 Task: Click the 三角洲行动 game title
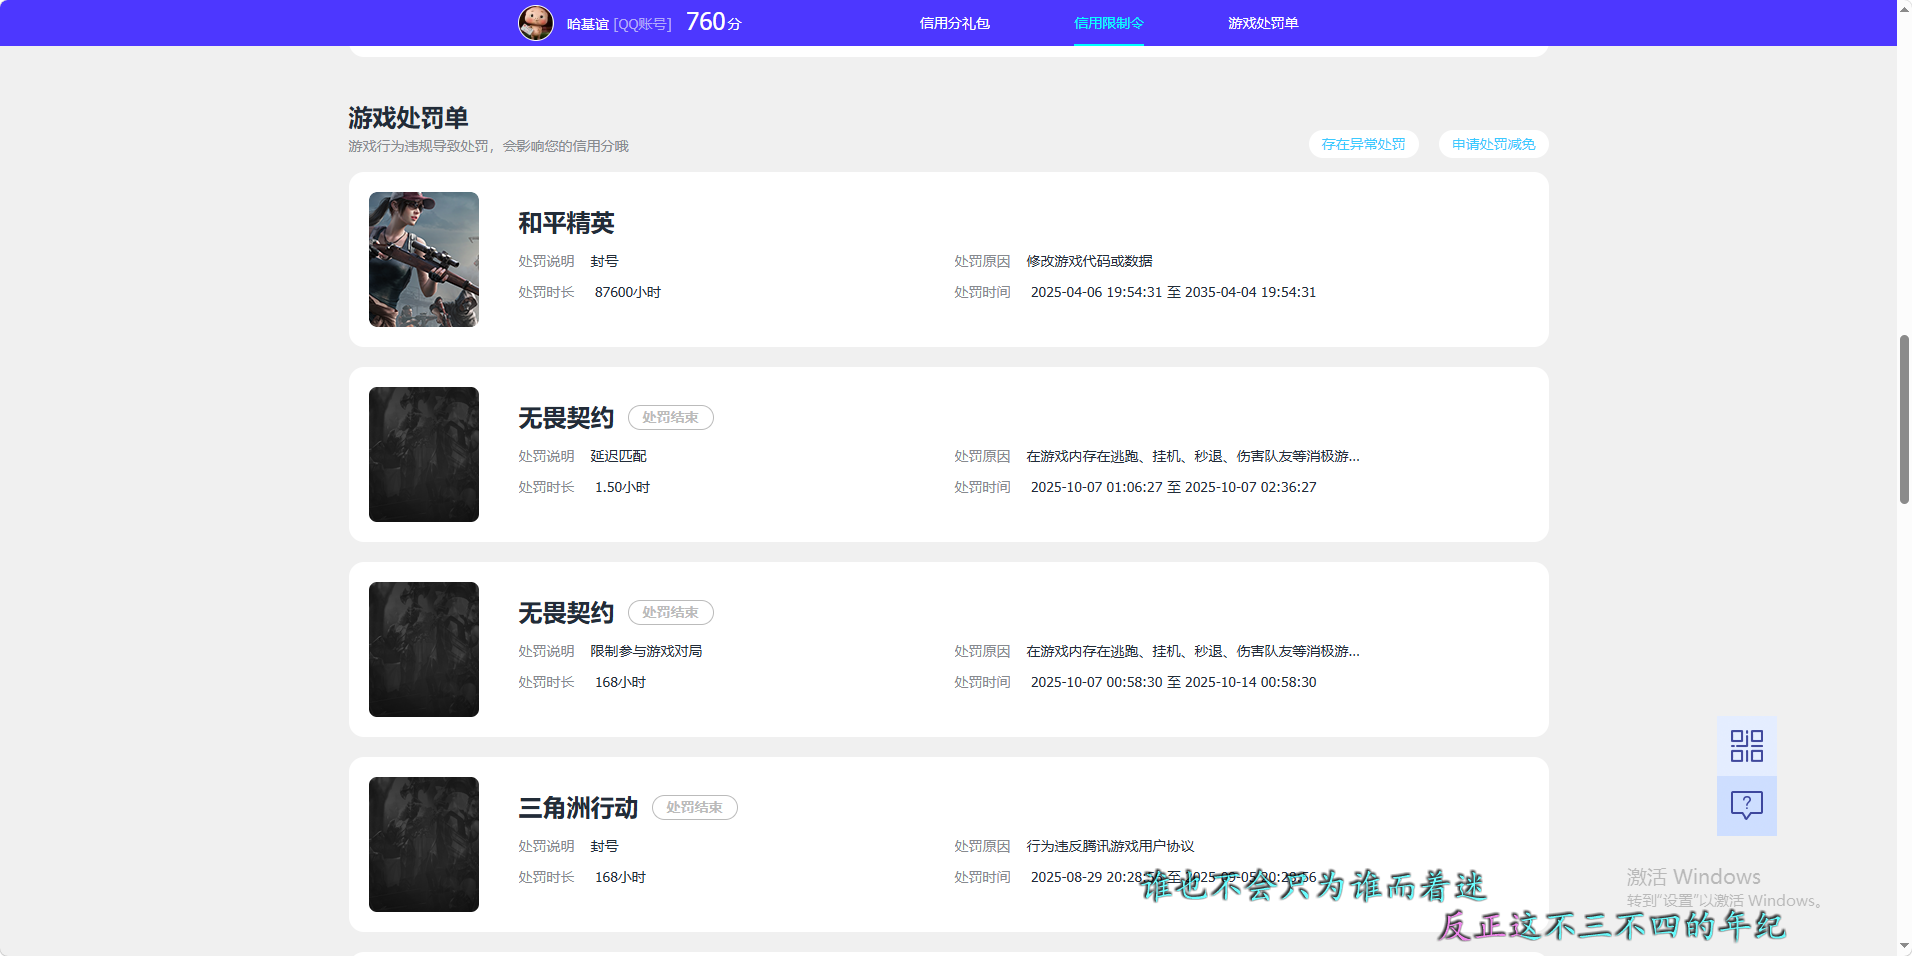[x=578, y=808]
